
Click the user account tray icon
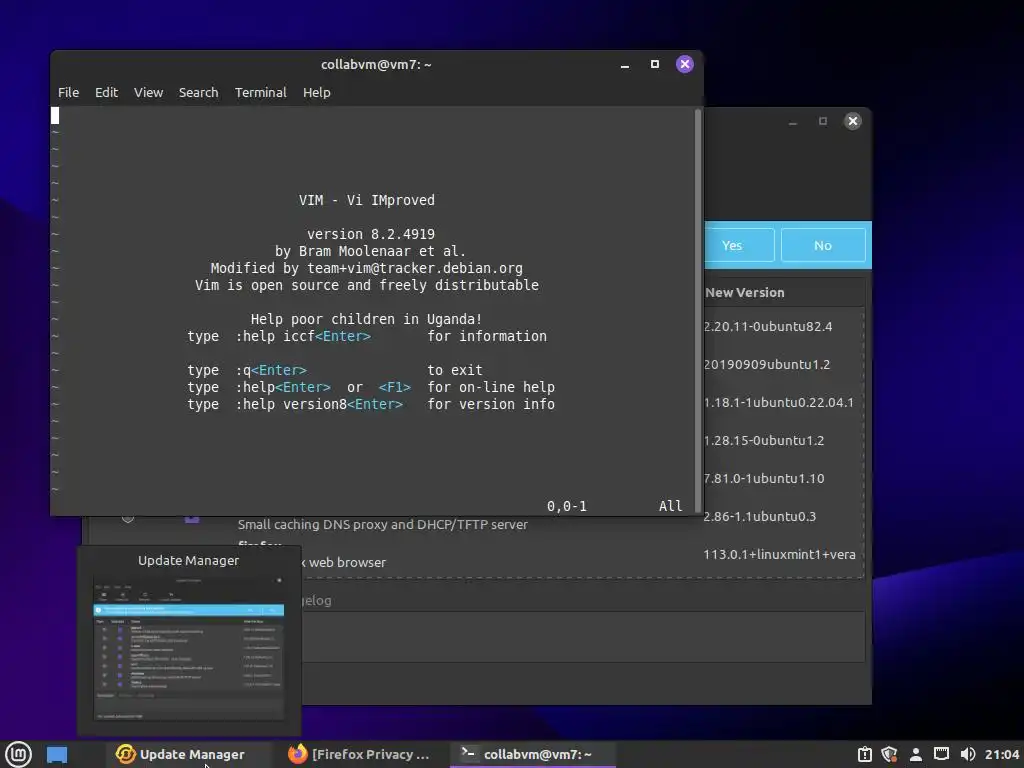click(x=916, y=754)
